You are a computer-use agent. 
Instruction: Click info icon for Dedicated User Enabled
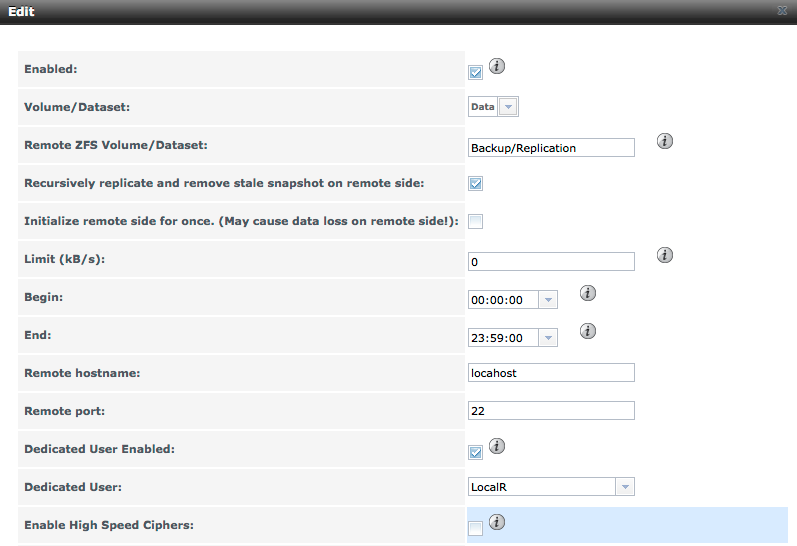(497, 446)
